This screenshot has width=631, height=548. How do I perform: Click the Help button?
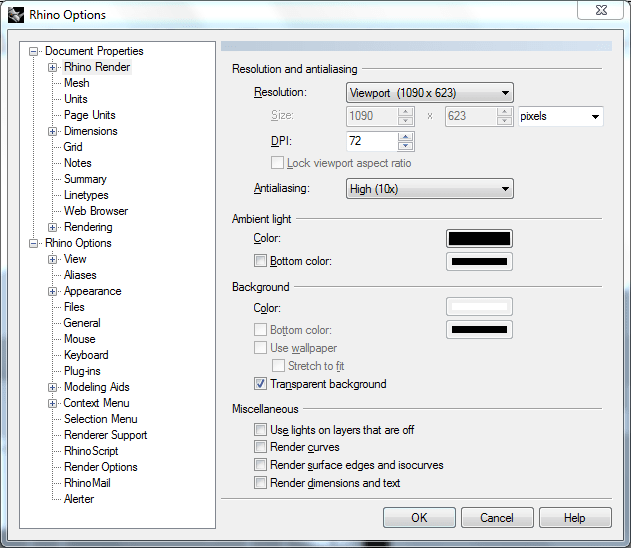pyautogui.click(x=574, y=518)
